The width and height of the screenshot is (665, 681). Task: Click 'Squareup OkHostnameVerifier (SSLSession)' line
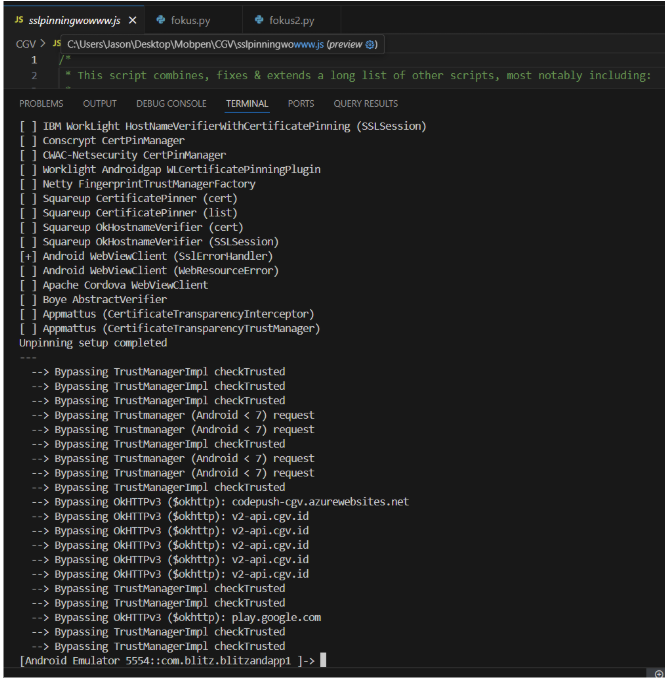pyautogui.click(x=149, y=241)
